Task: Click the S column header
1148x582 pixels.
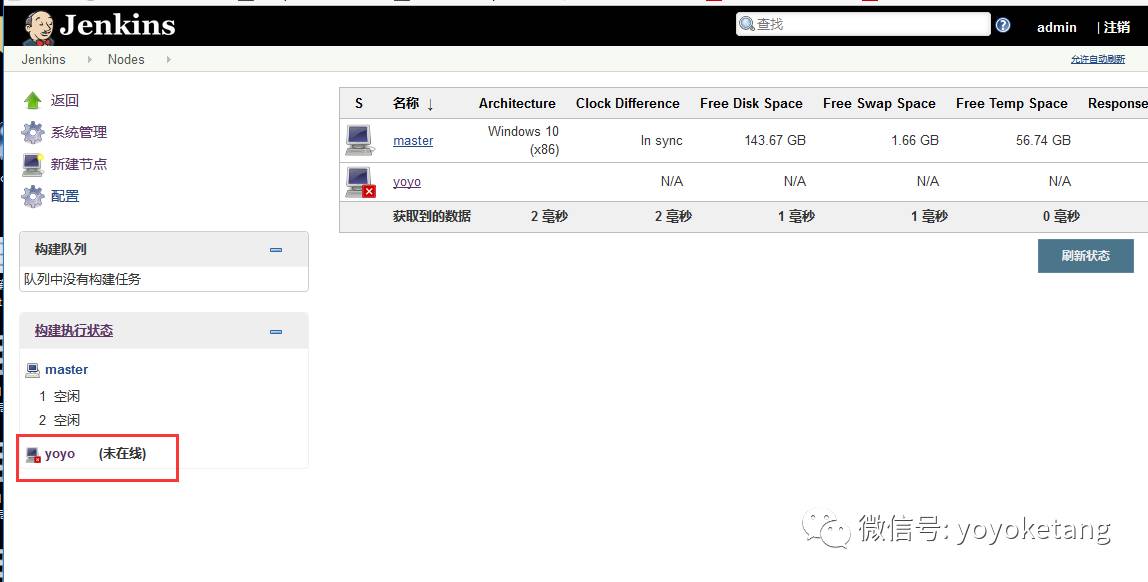Action: [x=359, y=103]
